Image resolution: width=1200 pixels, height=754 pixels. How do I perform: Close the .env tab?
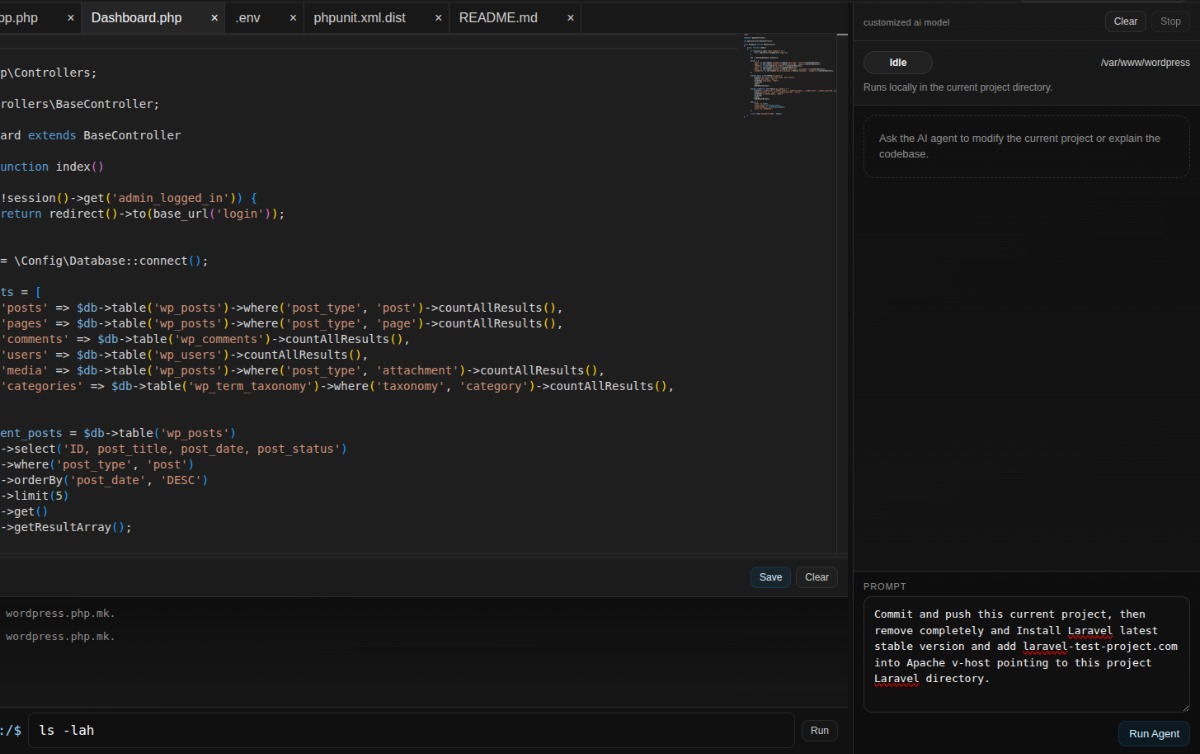[293, 18]
